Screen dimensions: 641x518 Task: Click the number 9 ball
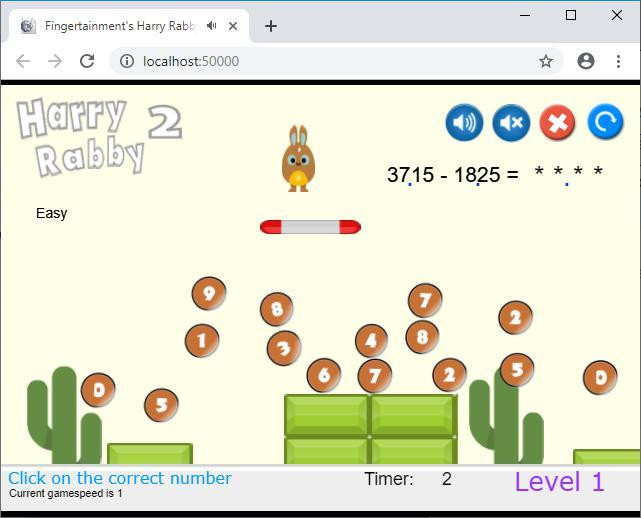(x=209, y=293)
